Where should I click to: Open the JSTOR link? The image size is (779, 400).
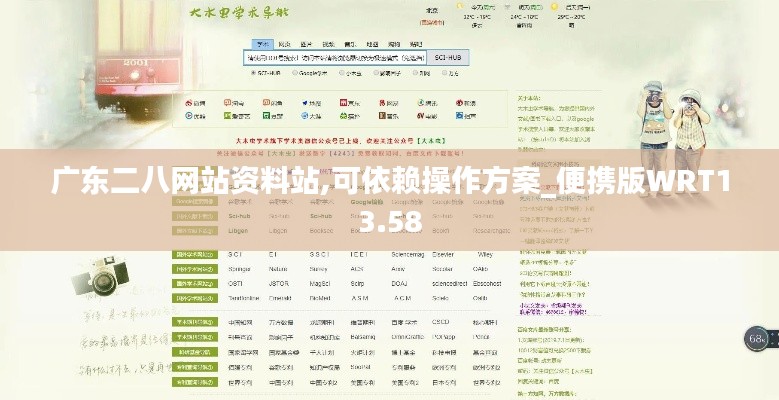279,284
